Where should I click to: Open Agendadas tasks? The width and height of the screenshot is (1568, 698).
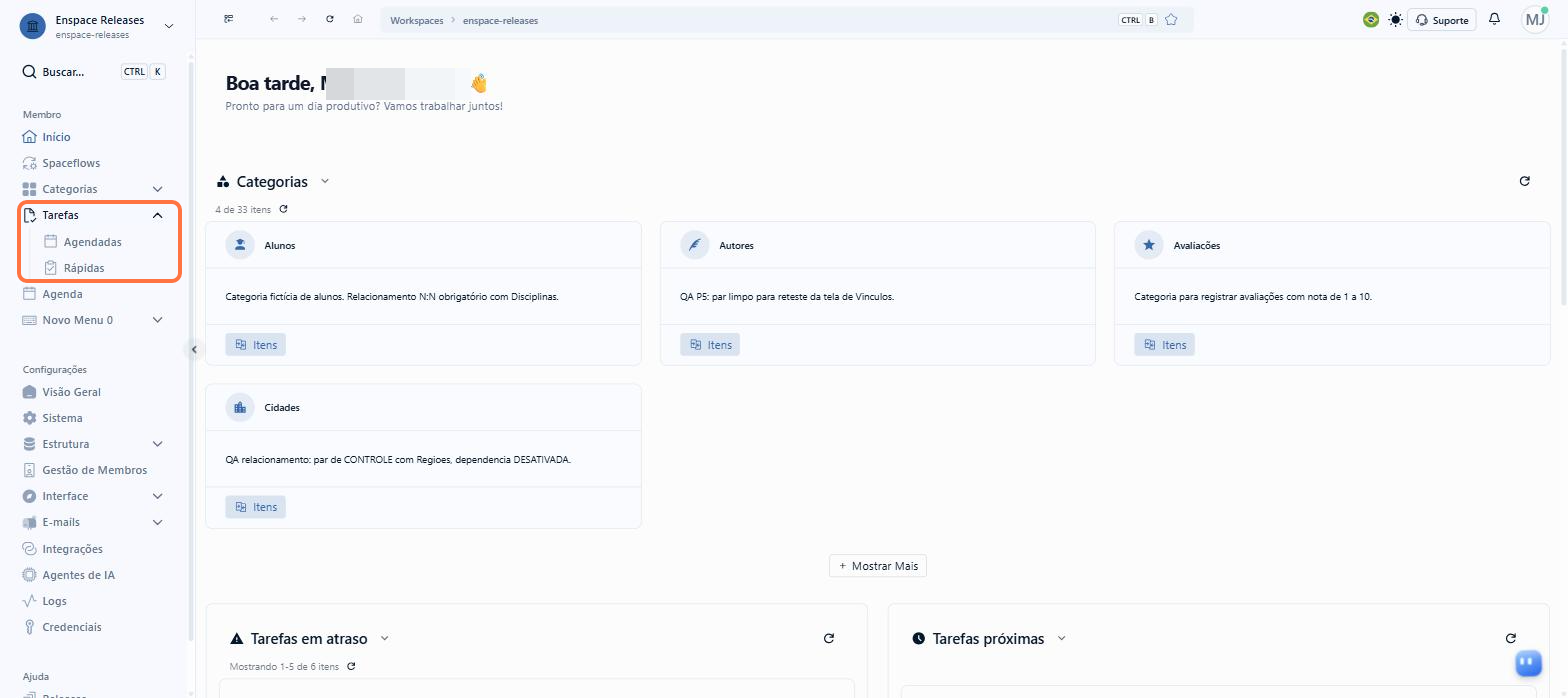pos(92,242)
